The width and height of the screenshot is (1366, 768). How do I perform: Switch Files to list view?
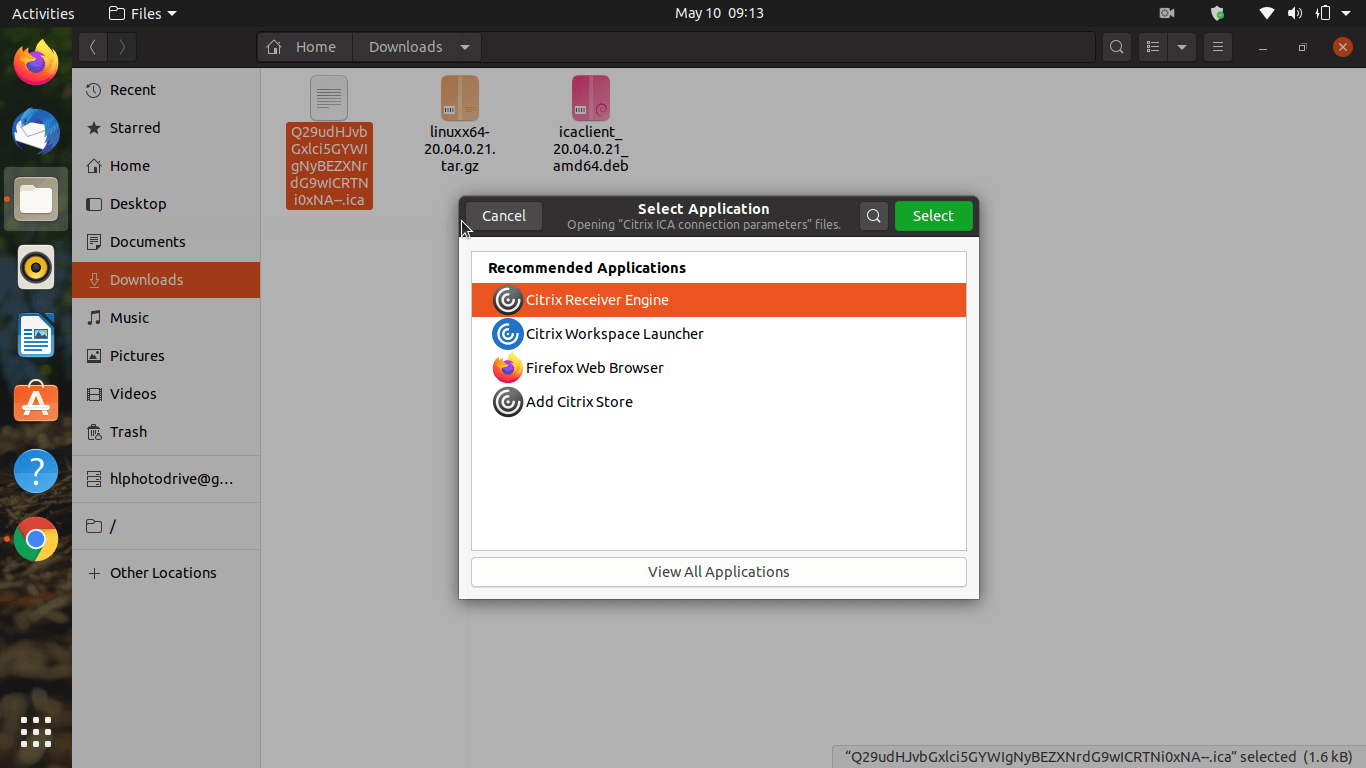click(x=1153, y=47)
